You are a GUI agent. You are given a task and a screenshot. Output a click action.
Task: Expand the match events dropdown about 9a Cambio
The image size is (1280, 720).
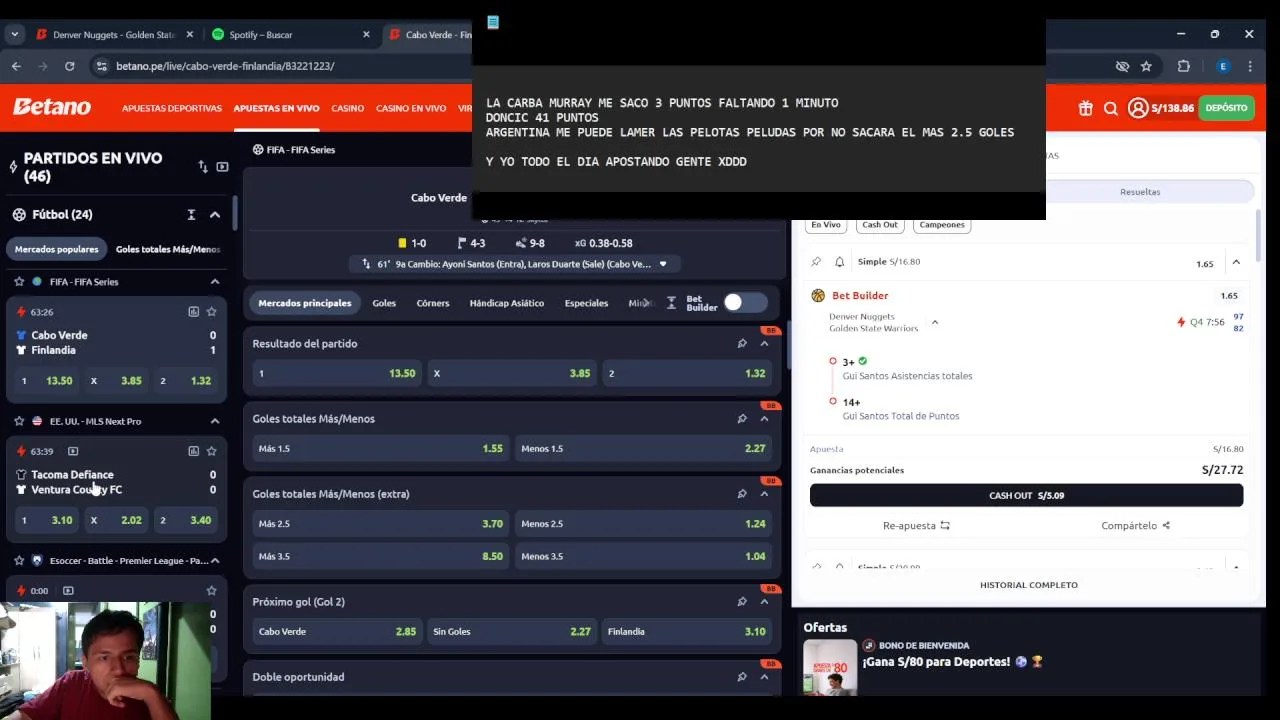pos(662,264)
